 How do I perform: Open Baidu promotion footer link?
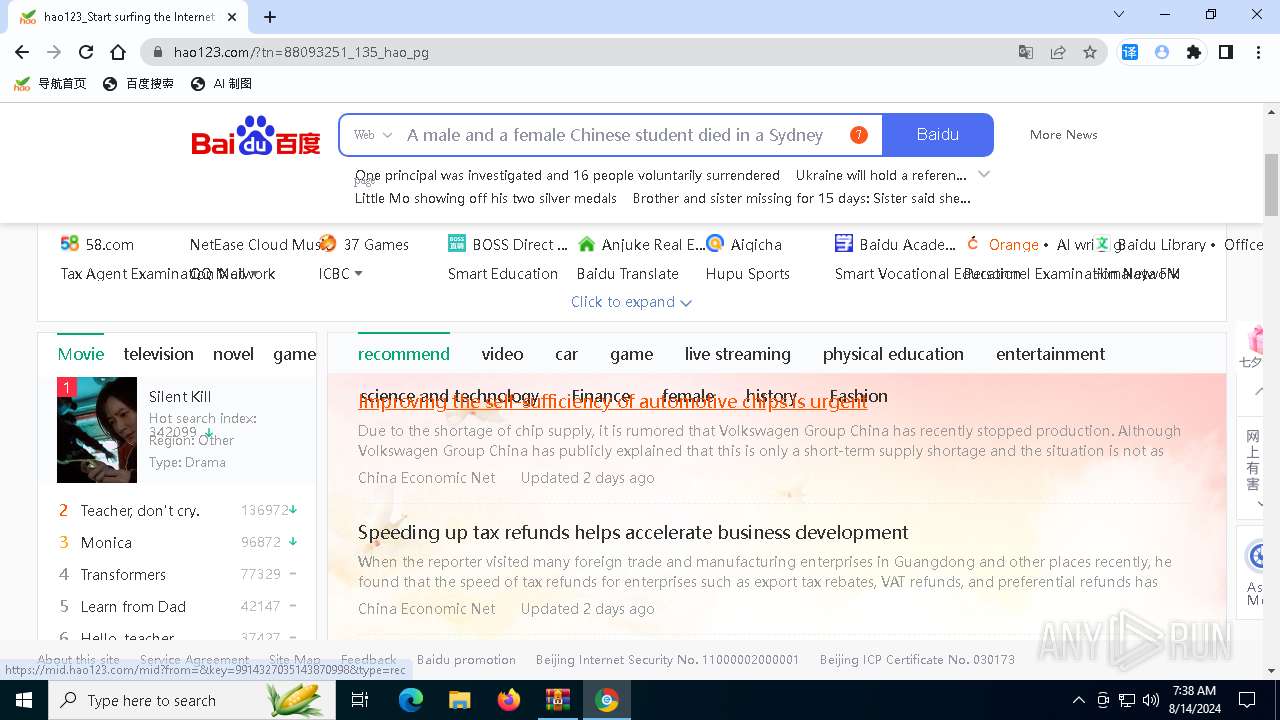pos(466,660)
